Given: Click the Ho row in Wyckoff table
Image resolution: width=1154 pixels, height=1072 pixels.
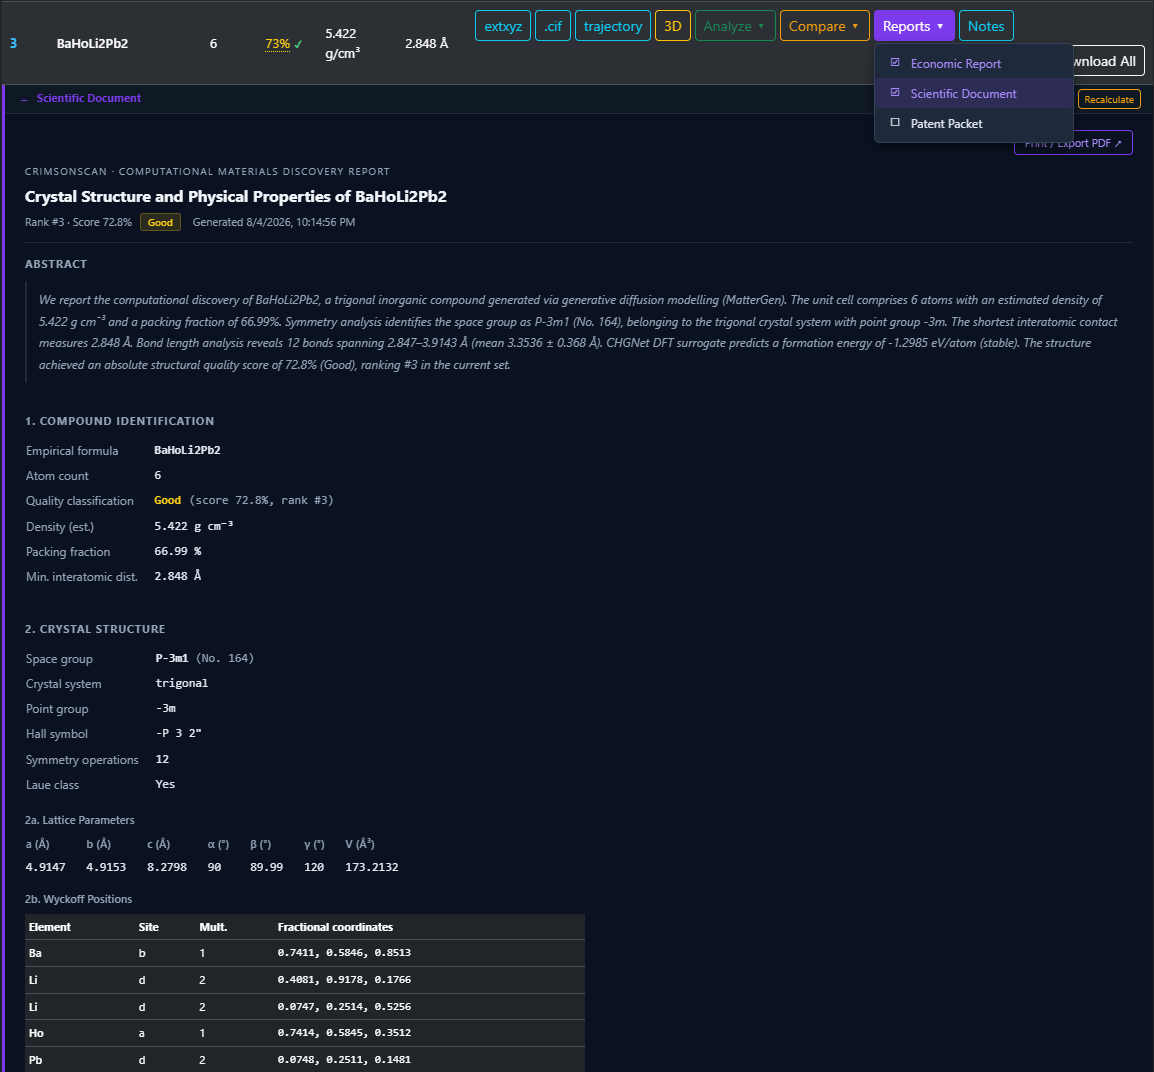Looking at the screenshot, I should coord(305,1033).
